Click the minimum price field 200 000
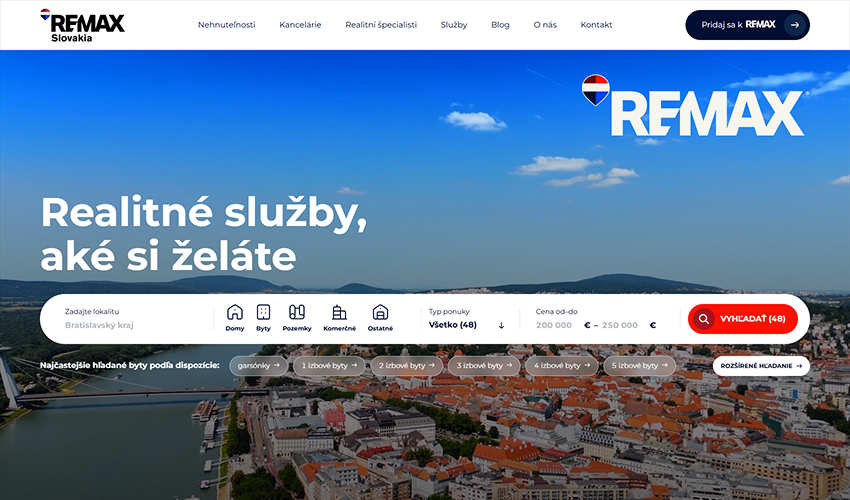Viewport: 850px width, 500px height. pos(554,325)
